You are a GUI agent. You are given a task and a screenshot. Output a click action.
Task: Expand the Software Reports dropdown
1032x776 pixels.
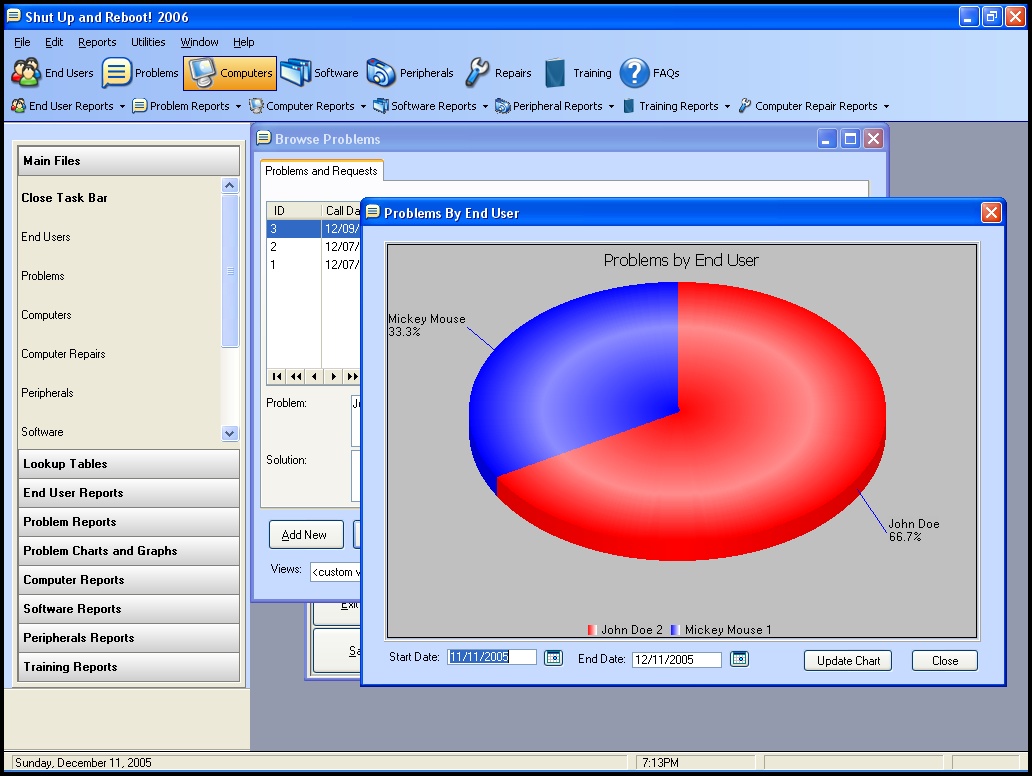[x=485, y=107]
